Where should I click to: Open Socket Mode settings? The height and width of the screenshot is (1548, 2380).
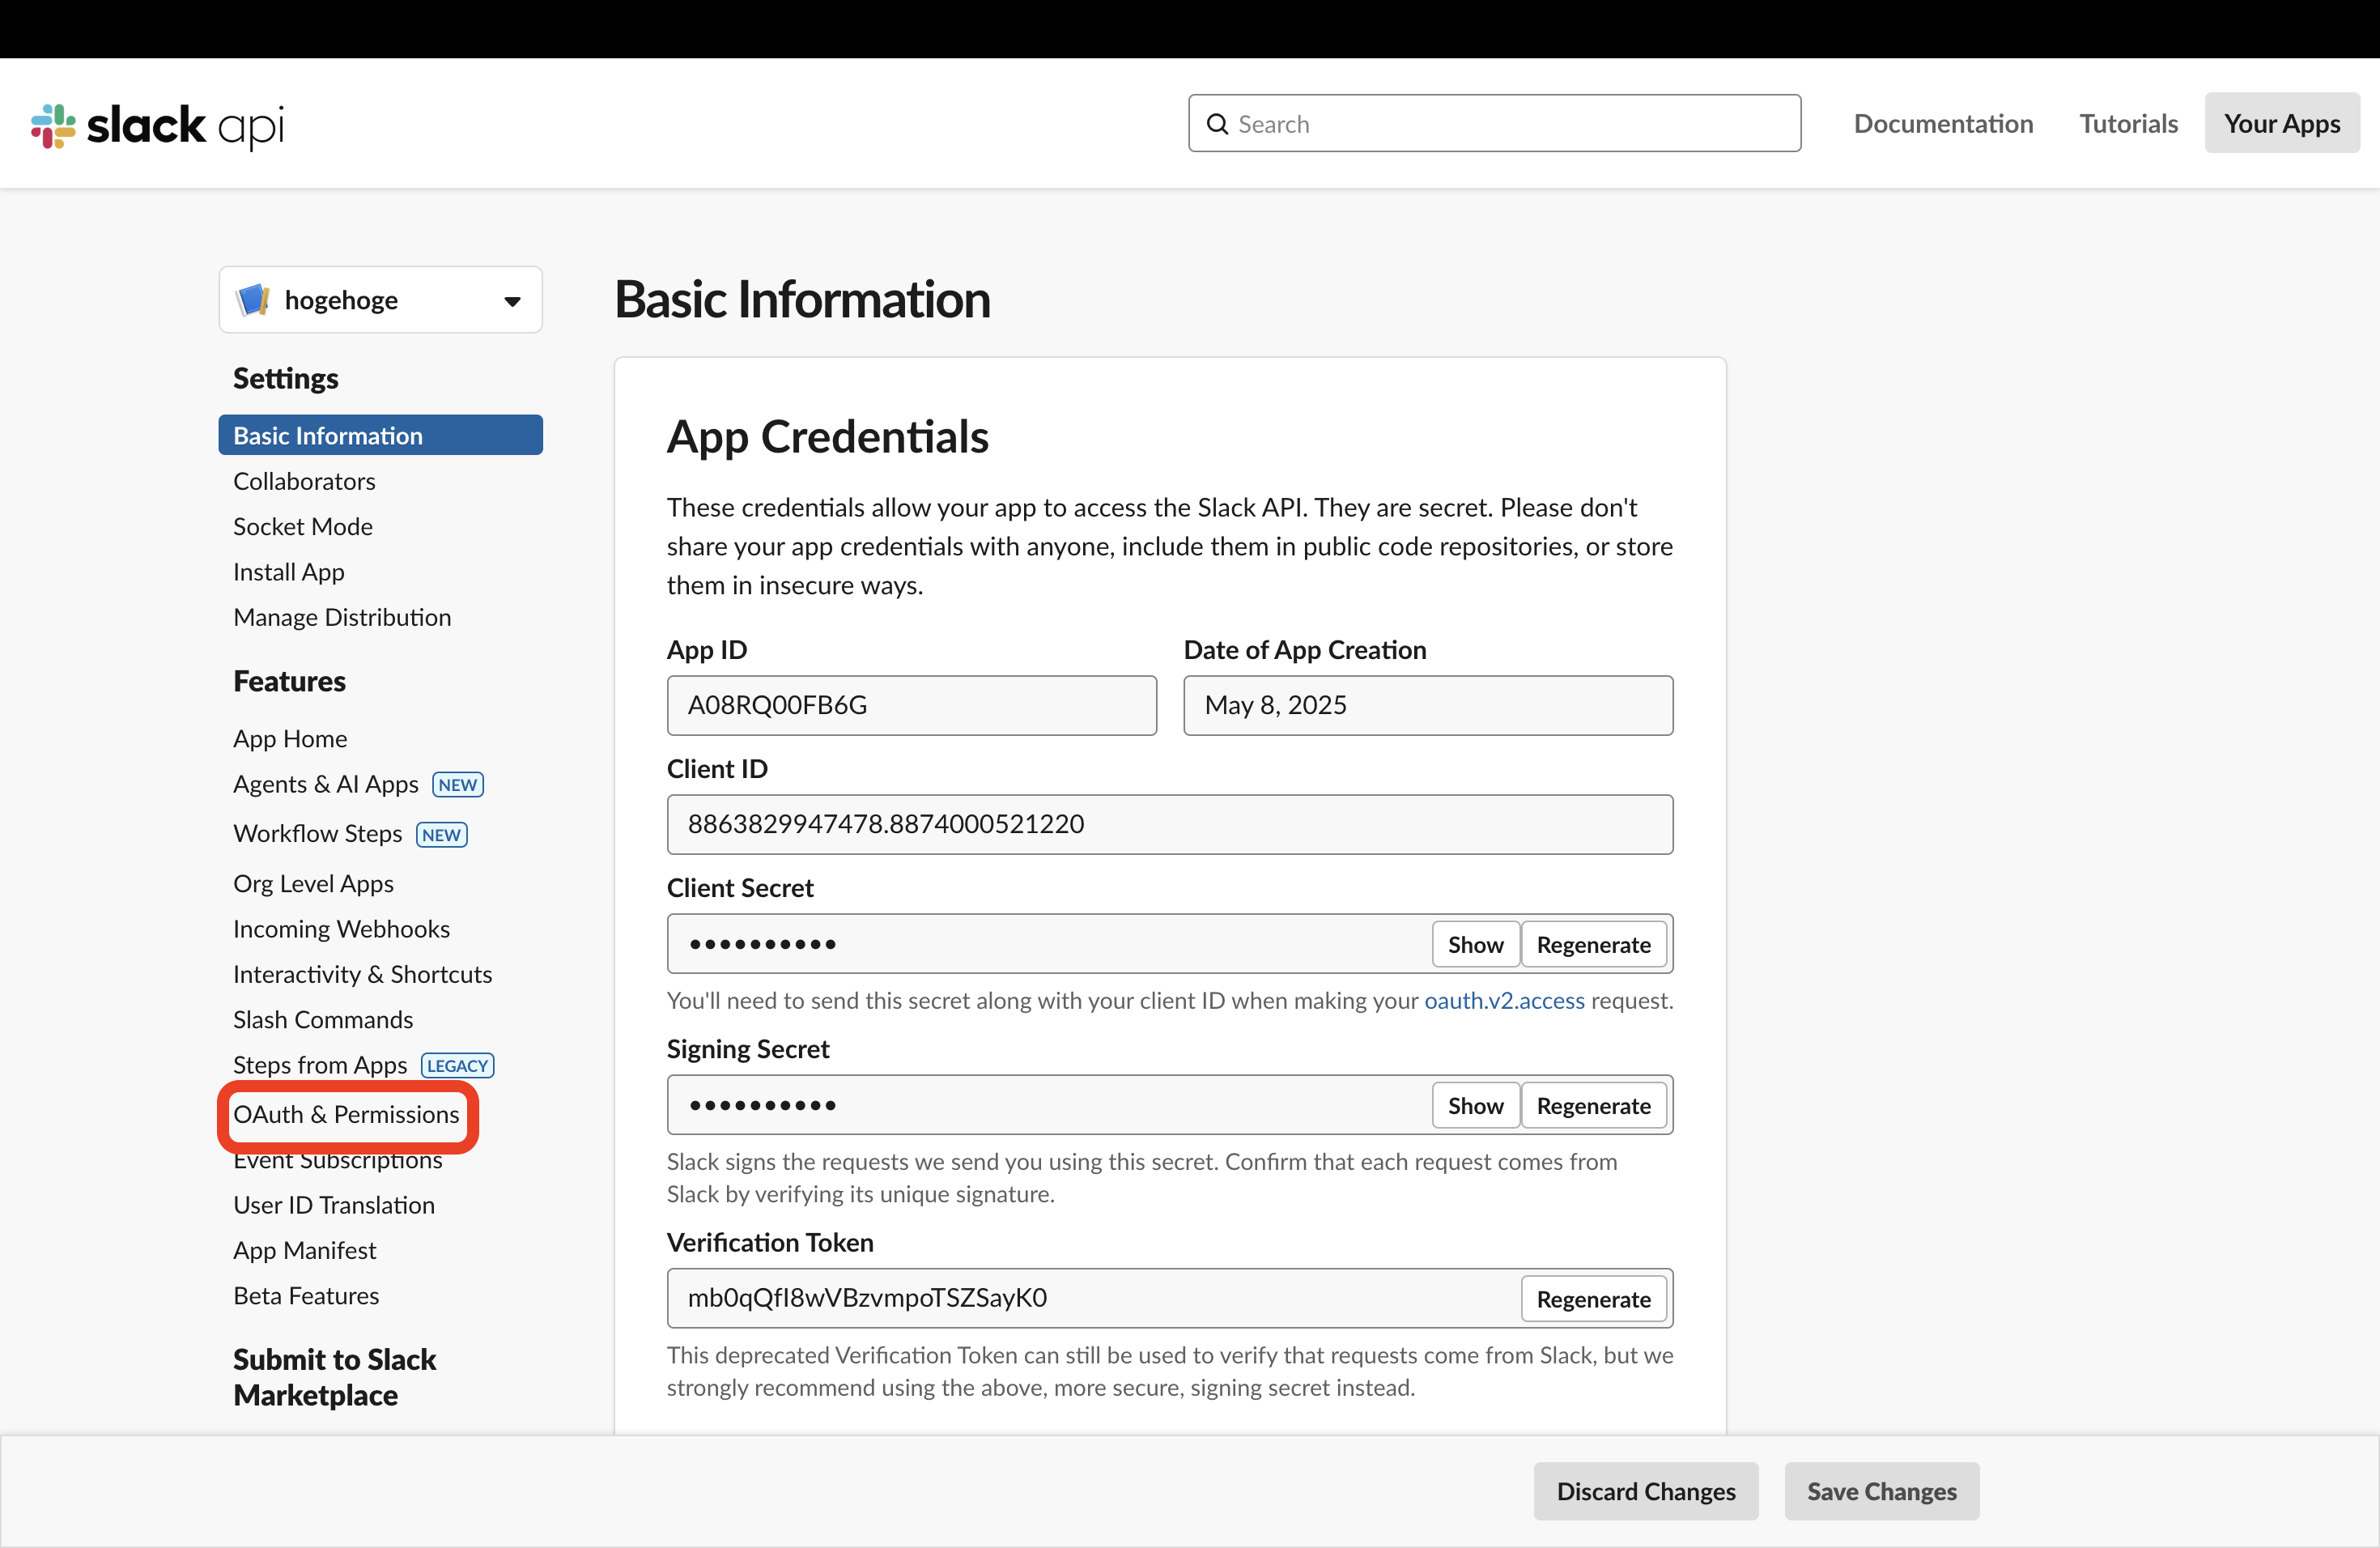click(302, 526)
